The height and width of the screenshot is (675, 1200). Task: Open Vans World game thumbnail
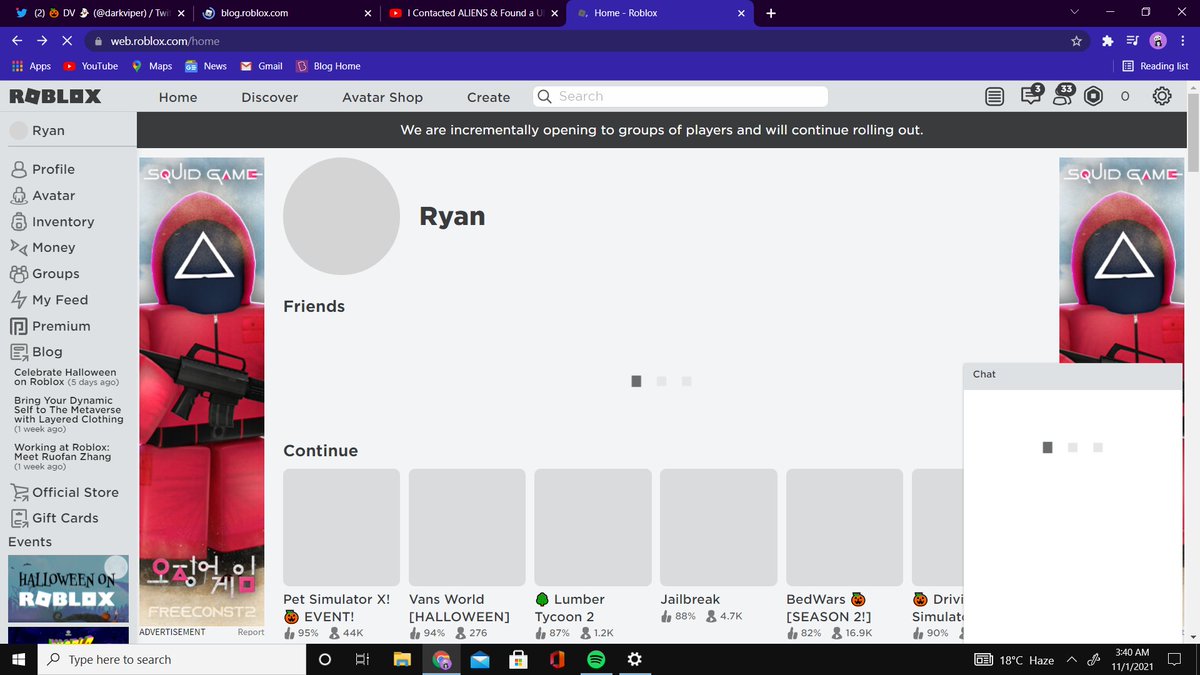pos(467,526)
